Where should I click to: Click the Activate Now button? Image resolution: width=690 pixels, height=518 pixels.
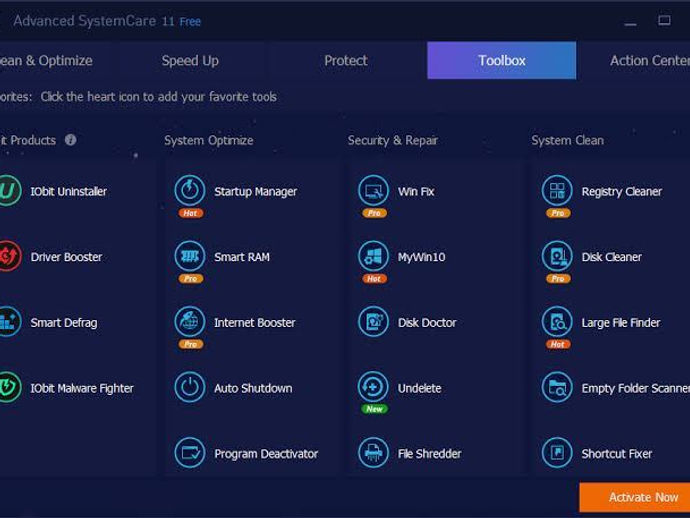click(635, 497)
